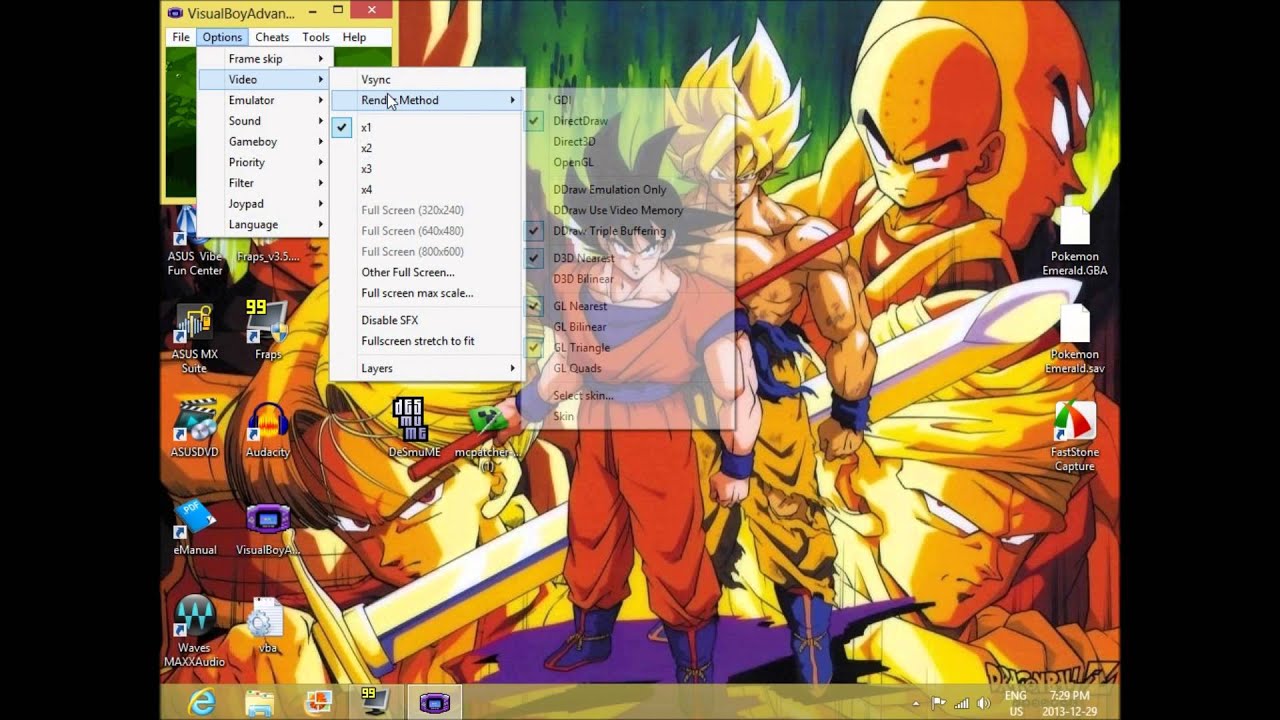Click Disable SFX
Viewport: 1280px width, 720px height.
(427, 320)
